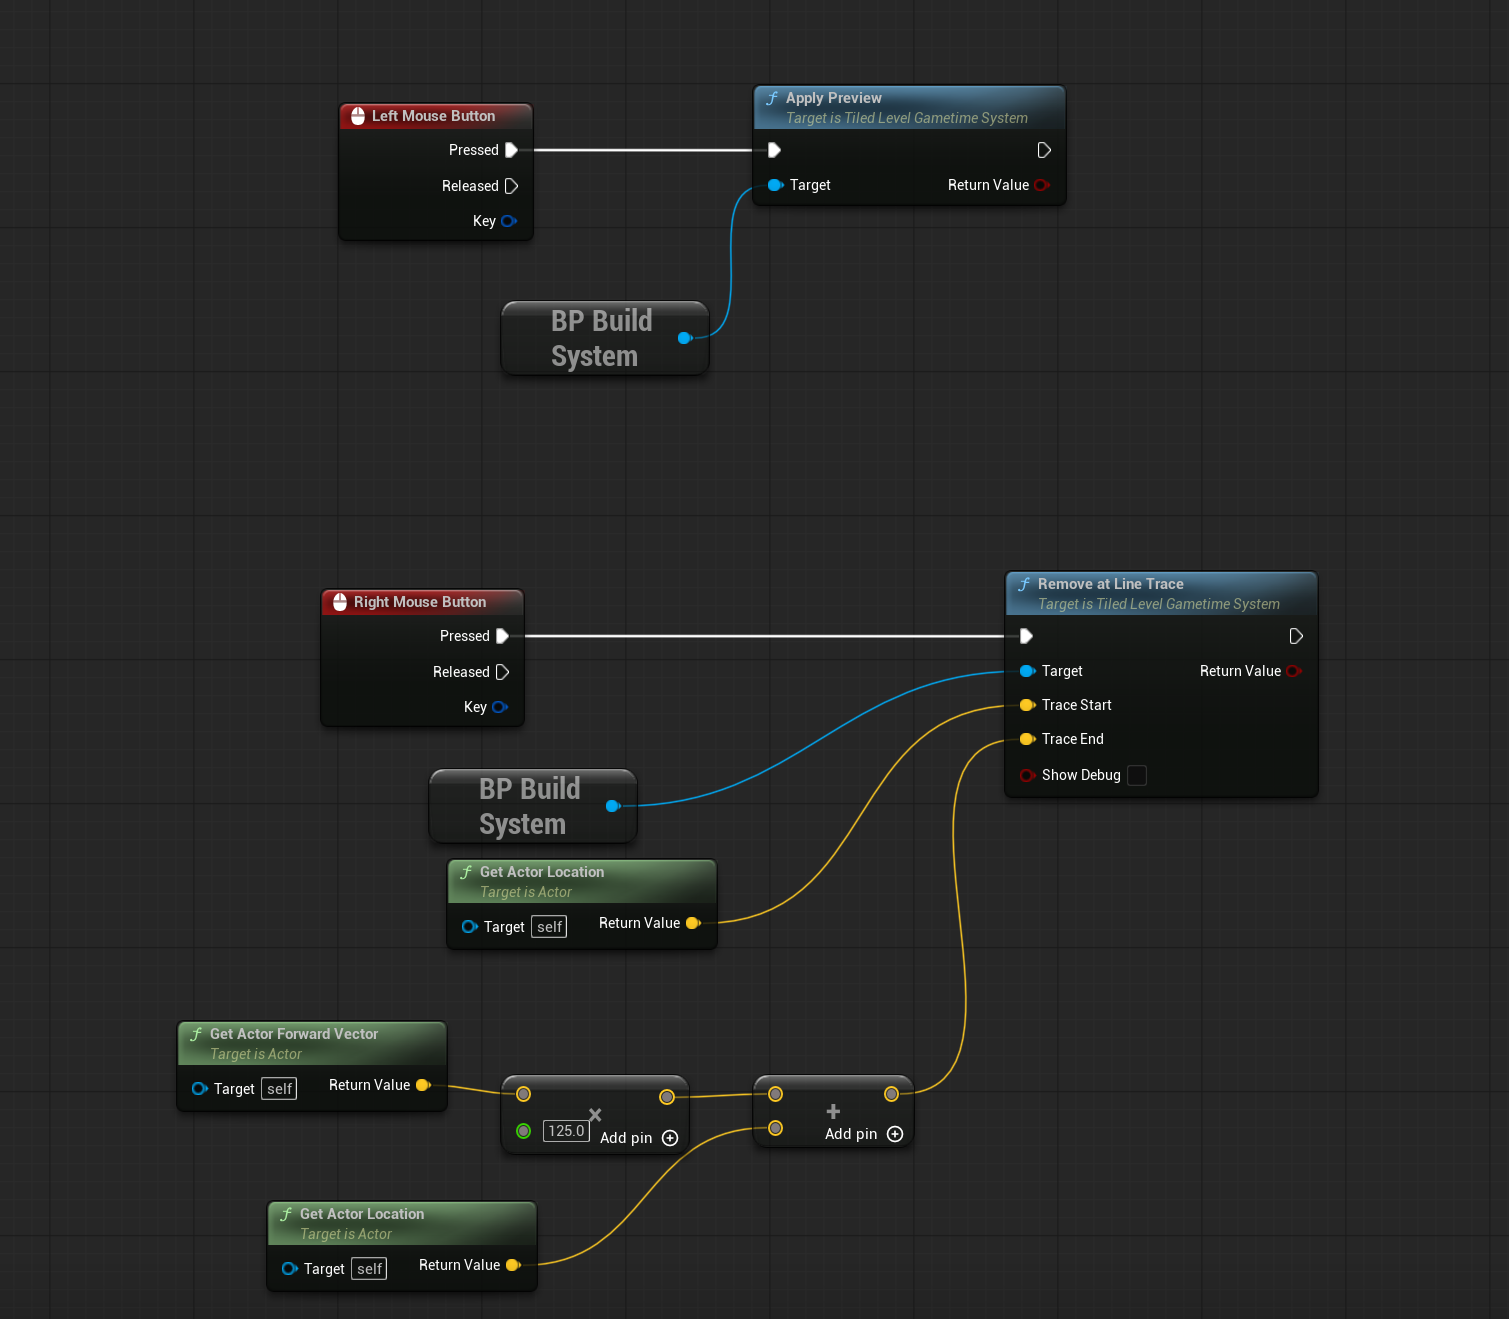Click the Trace Start pin on Remove at Line Trace

pos(1026,705)
